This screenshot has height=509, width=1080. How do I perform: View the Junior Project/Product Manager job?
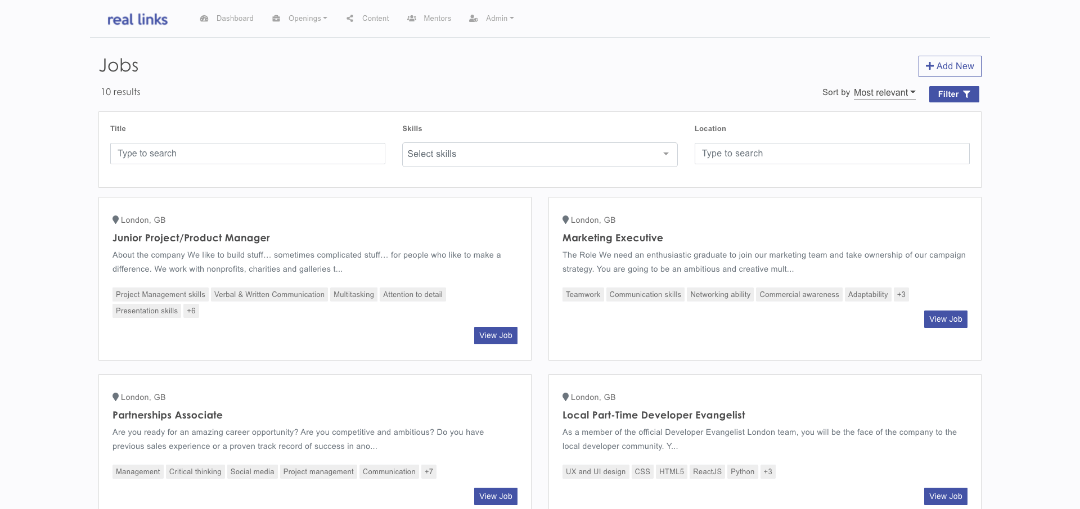495,335
